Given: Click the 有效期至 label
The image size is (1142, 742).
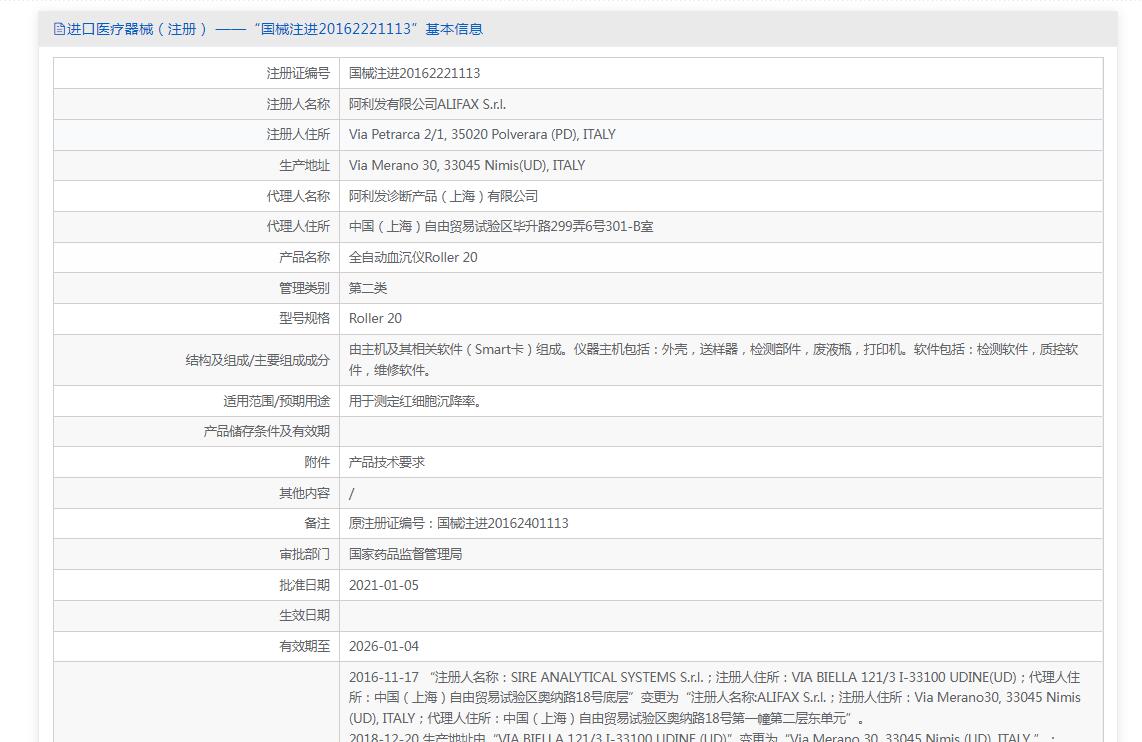Looking at the screenshot, I should tap(304, 647).
